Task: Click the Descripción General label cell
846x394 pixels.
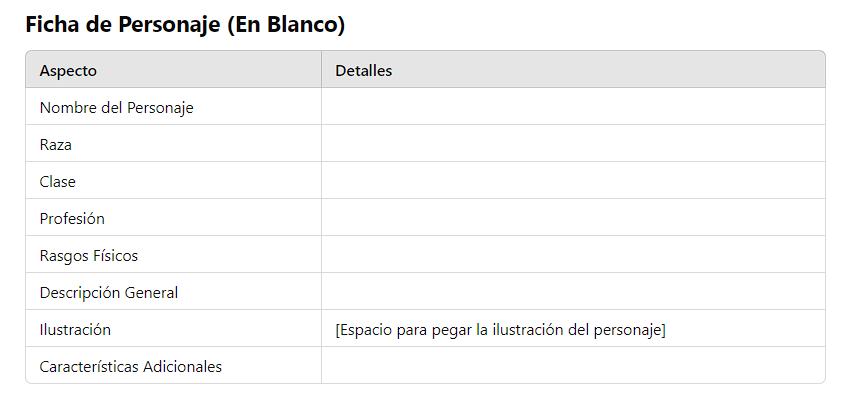Action: point(173,291)
